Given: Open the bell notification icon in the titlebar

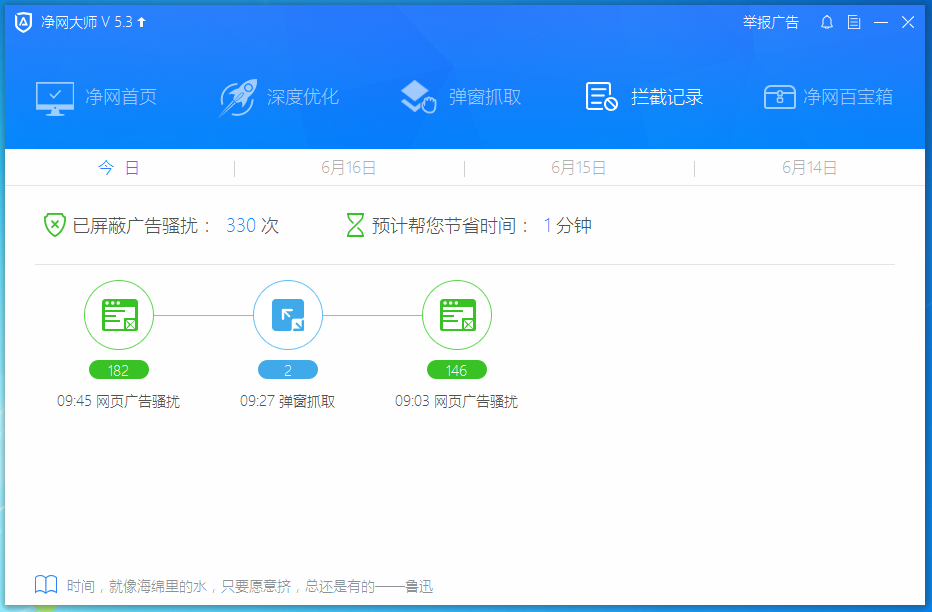Looking at the screenshot, I should point(827,21).
